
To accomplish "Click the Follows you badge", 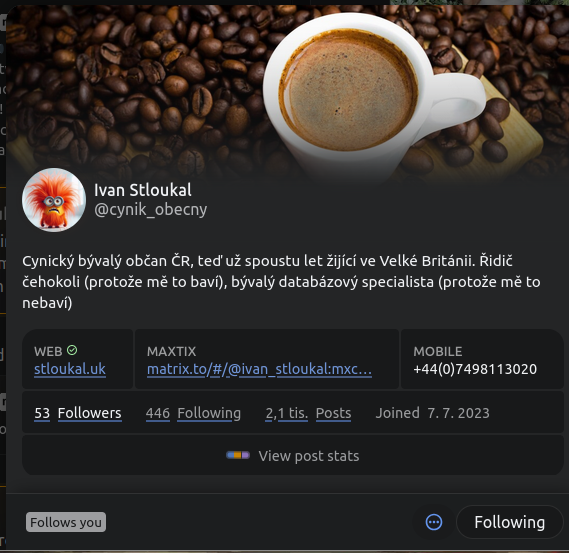I will (66, 522).
